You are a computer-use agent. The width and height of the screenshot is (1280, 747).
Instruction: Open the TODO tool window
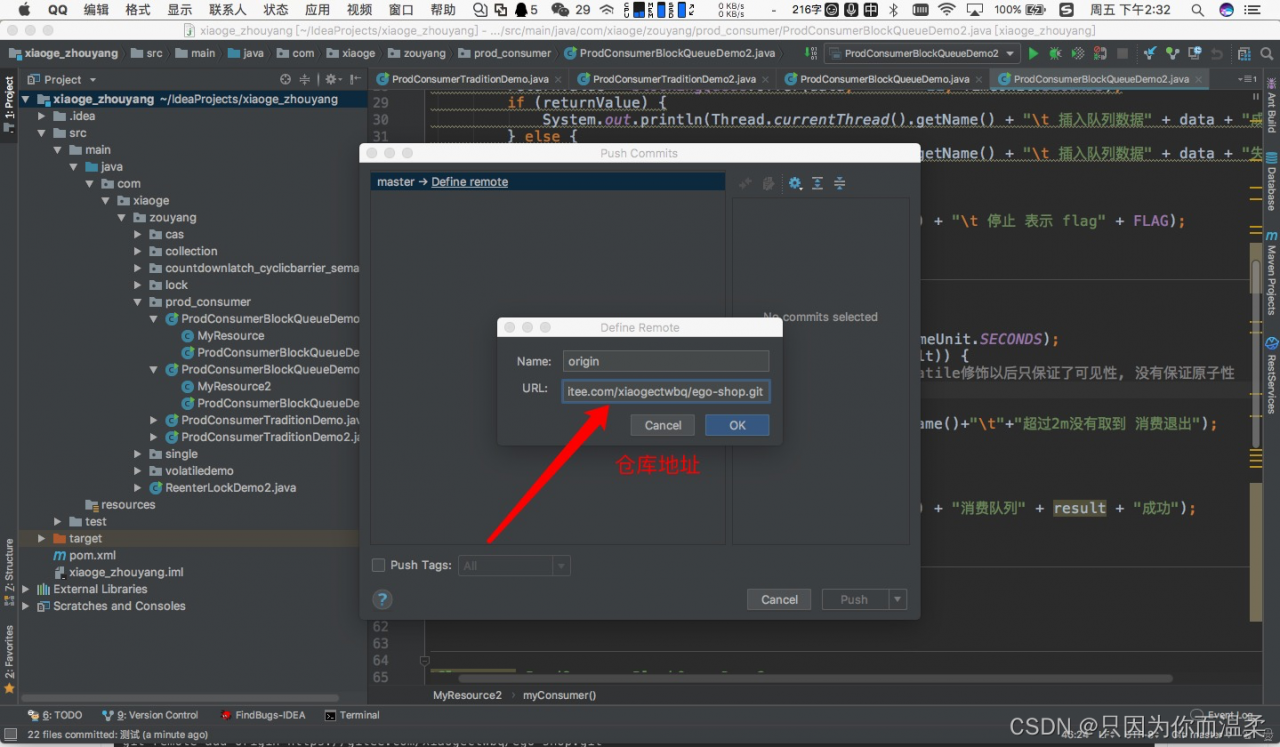click(56, 715)
